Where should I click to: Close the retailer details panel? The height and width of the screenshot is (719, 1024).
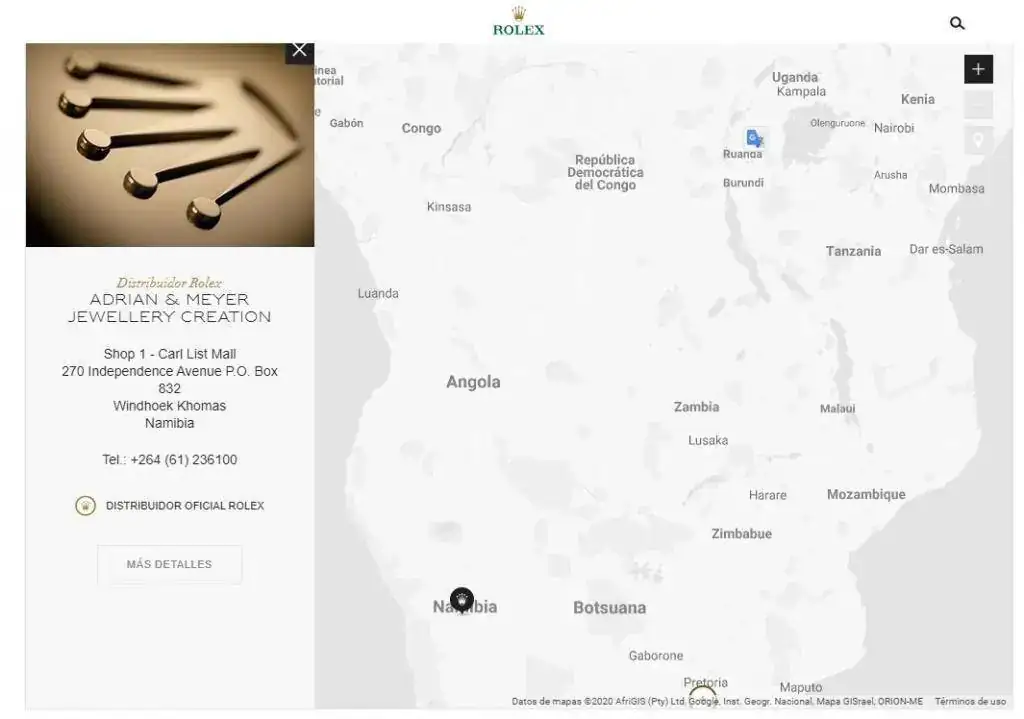point(300,51)
